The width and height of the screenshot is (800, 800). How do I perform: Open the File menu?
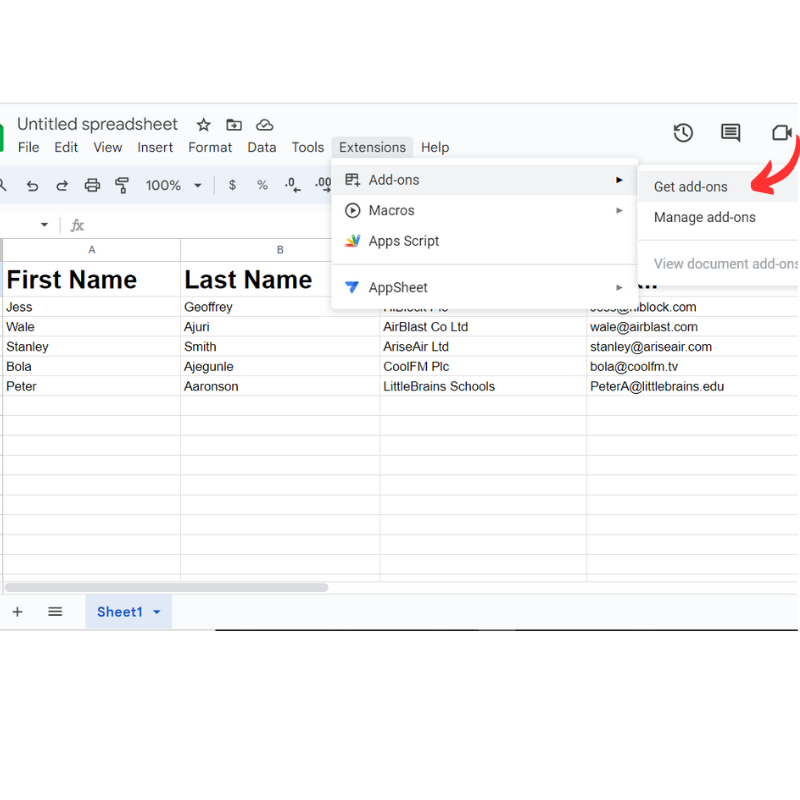29,147
